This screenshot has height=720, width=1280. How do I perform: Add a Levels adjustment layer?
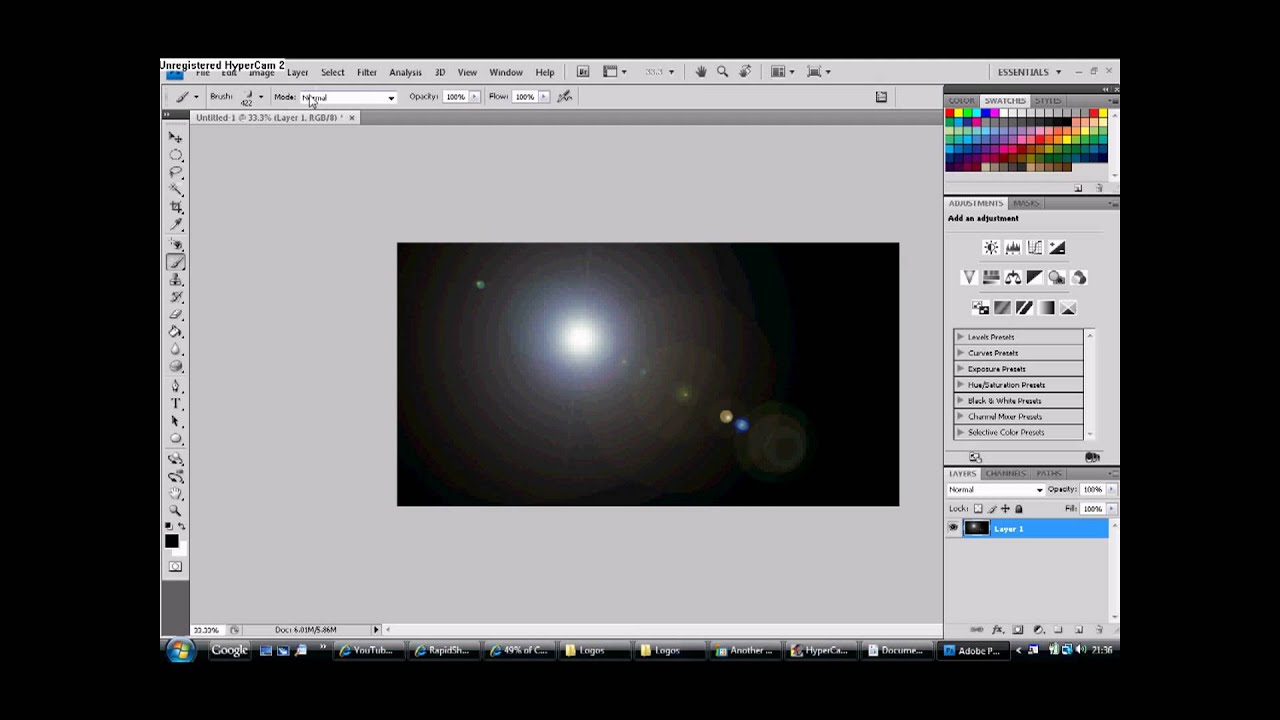1013,247
